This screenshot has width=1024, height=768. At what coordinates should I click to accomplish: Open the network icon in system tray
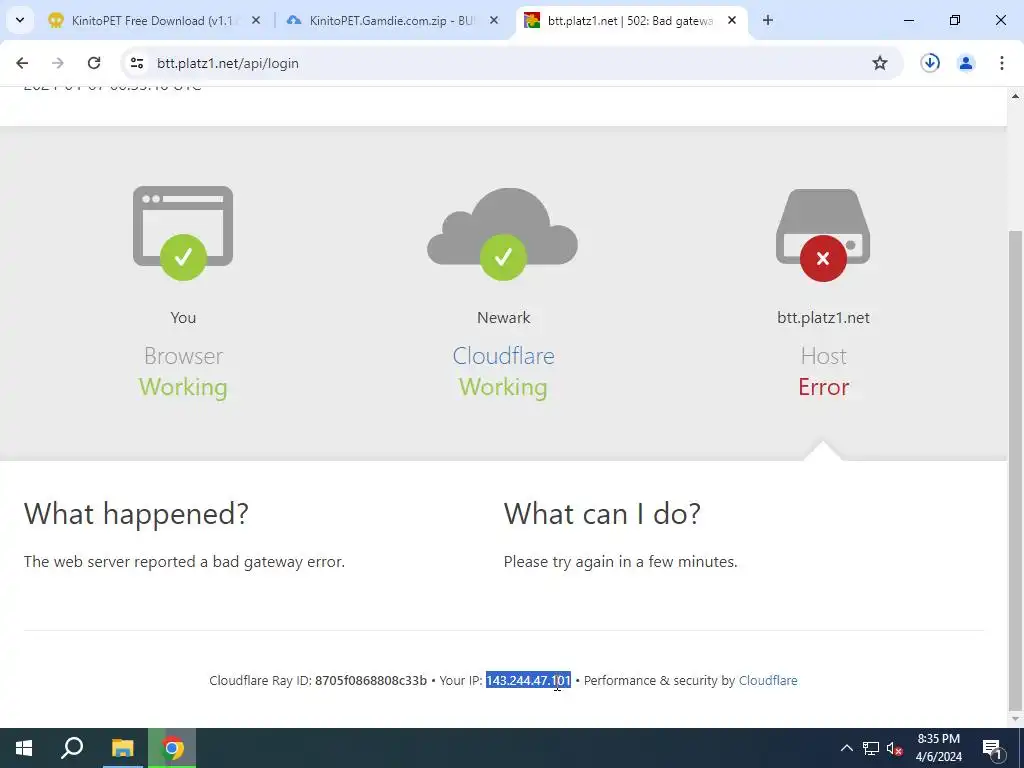point(871,748)
